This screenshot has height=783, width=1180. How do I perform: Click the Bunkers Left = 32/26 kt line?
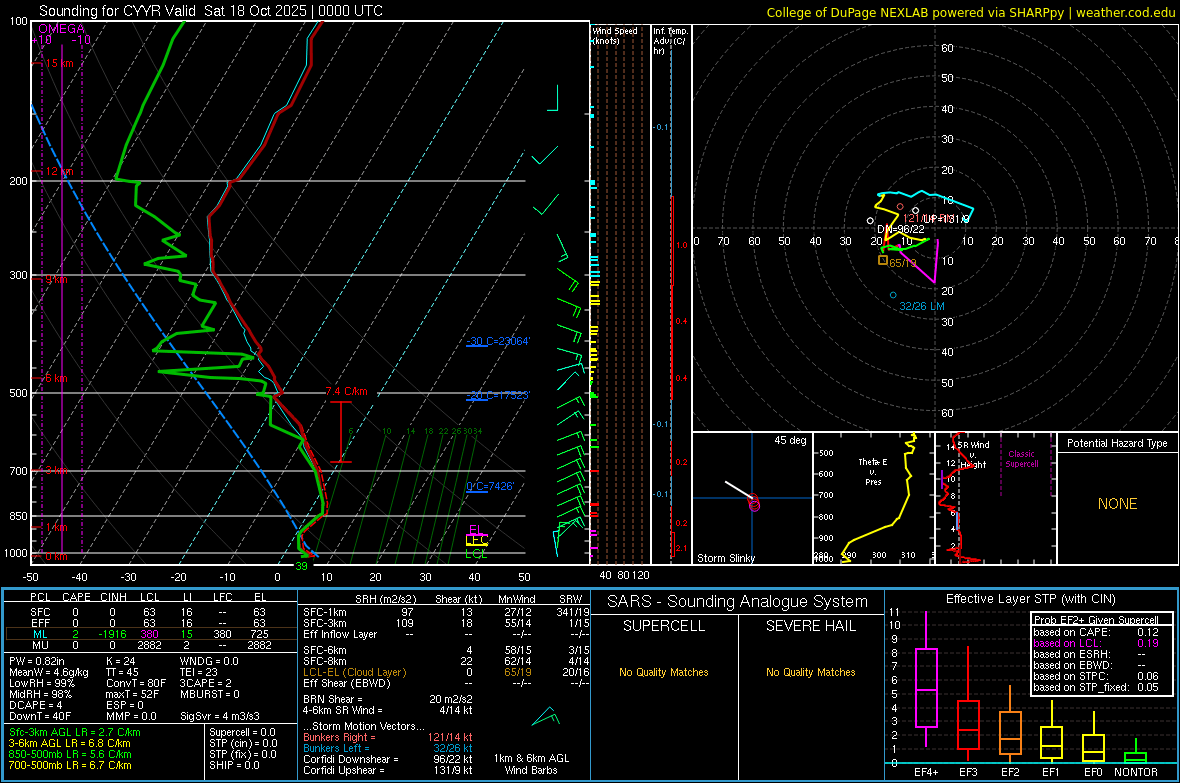pyautogui.click(x=388, y=748)
